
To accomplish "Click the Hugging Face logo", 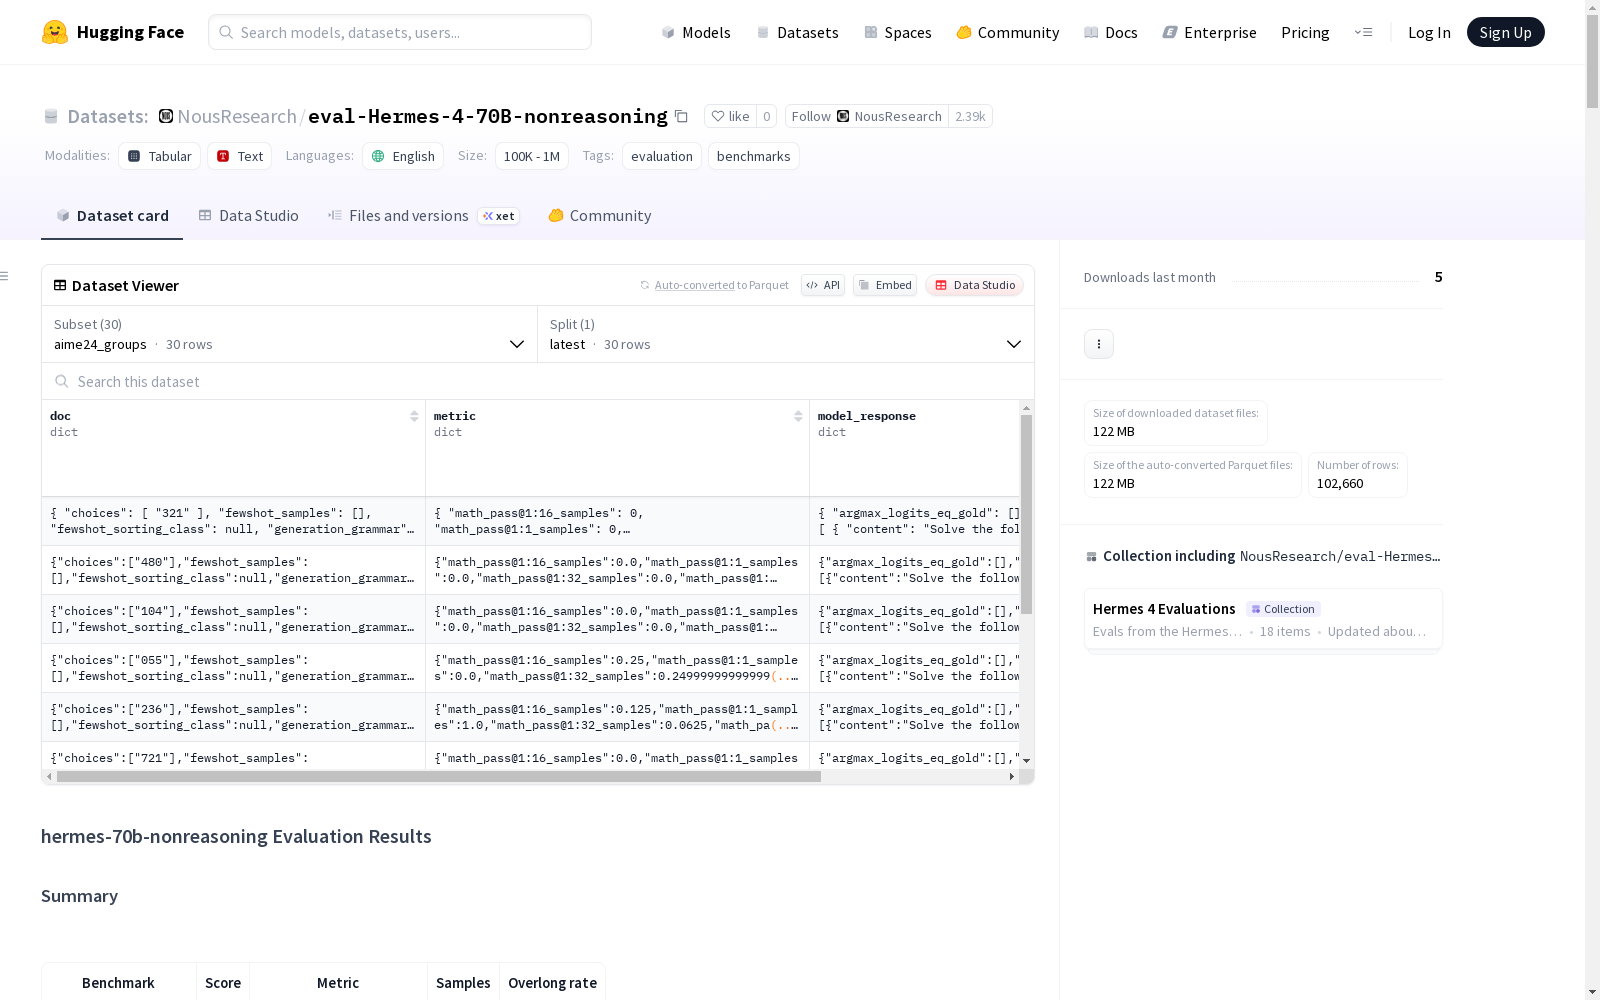I will [112, 32].
